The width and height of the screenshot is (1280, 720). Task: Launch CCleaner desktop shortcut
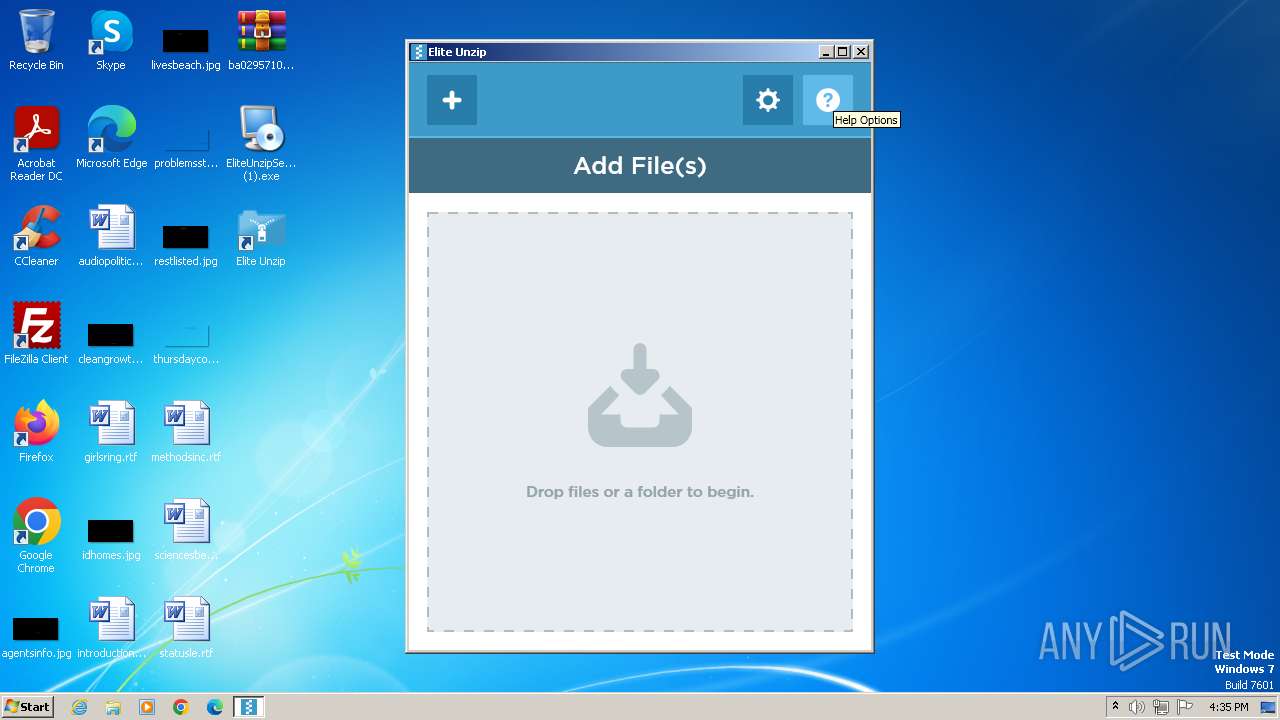[x=36, y=236]
